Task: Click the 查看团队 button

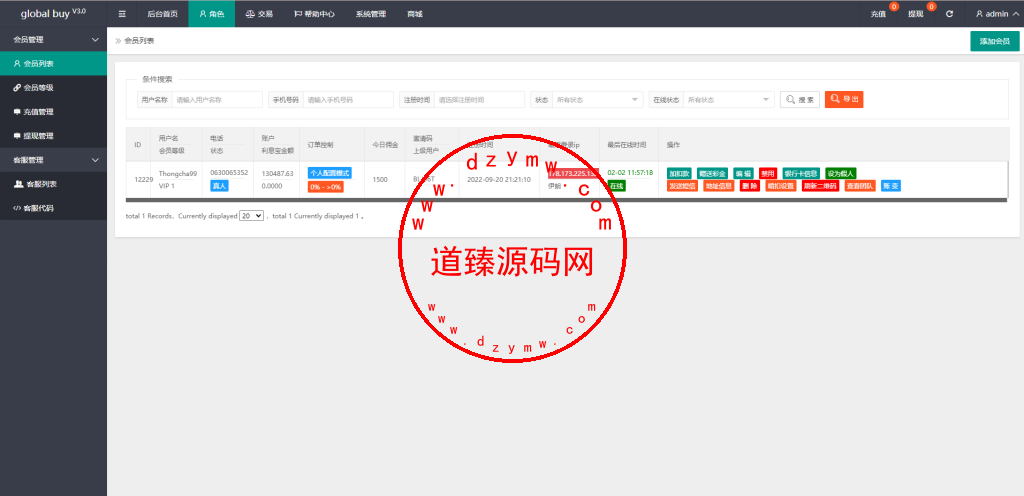Action: [860, 186]
